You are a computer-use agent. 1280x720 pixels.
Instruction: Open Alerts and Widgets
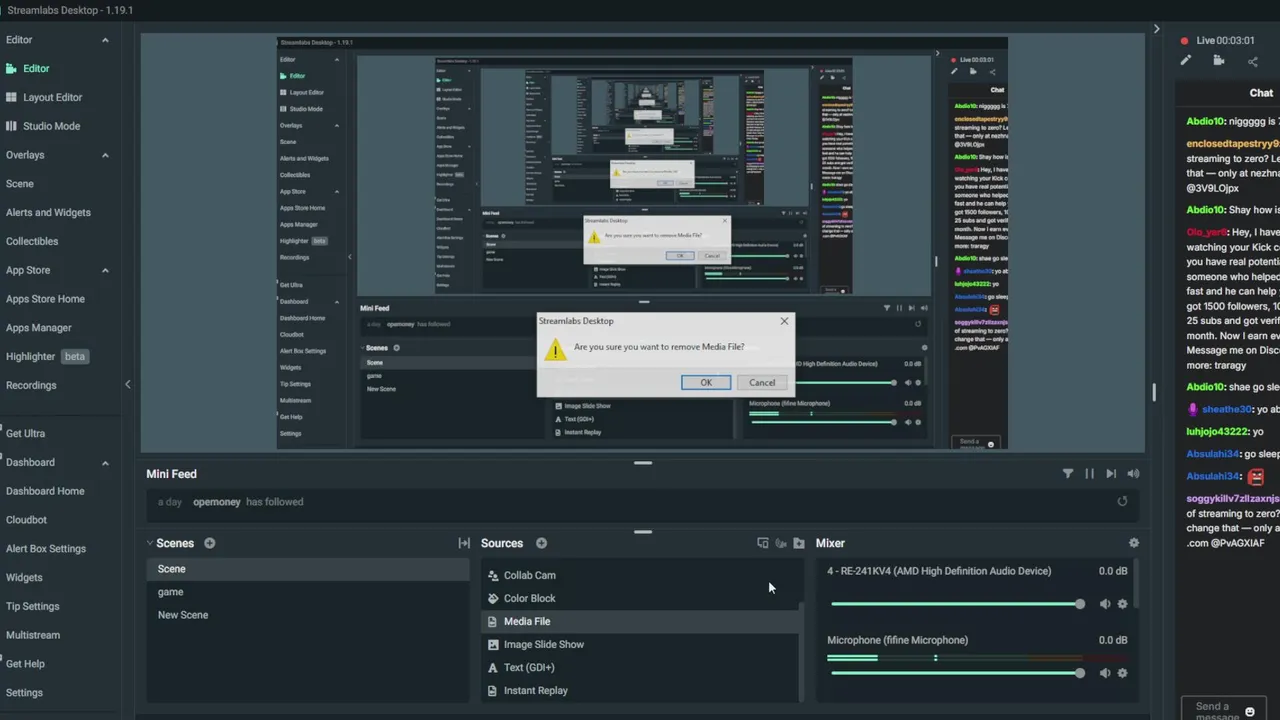(x=48, y=213)
